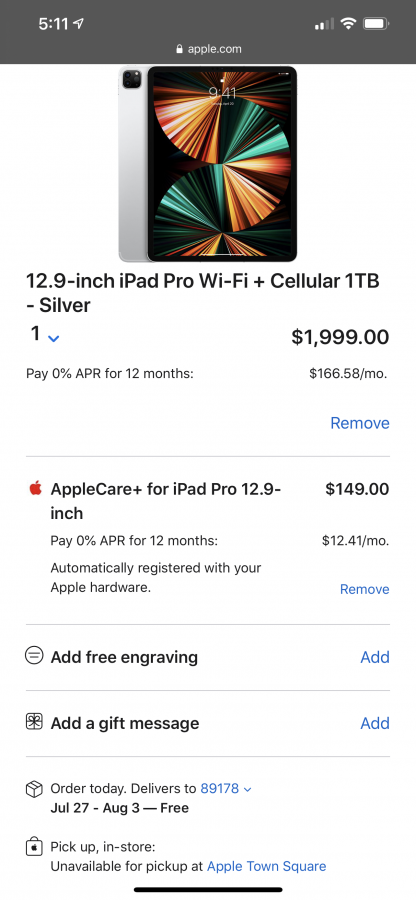416x900 pixels.
Task: Tap the location arrow in status bar
Action: click(79, 24)
